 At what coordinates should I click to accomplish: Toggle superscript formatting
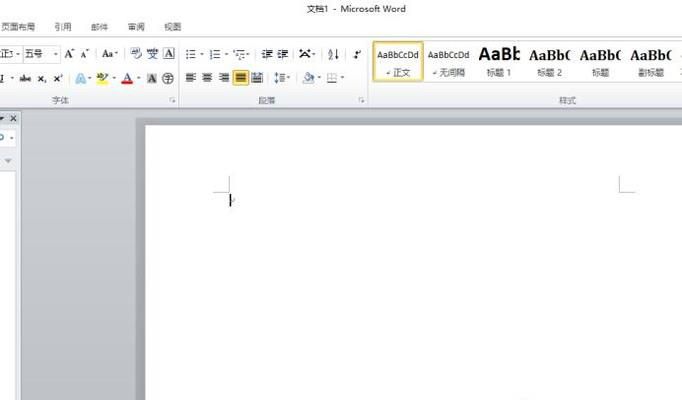[57, 78]
